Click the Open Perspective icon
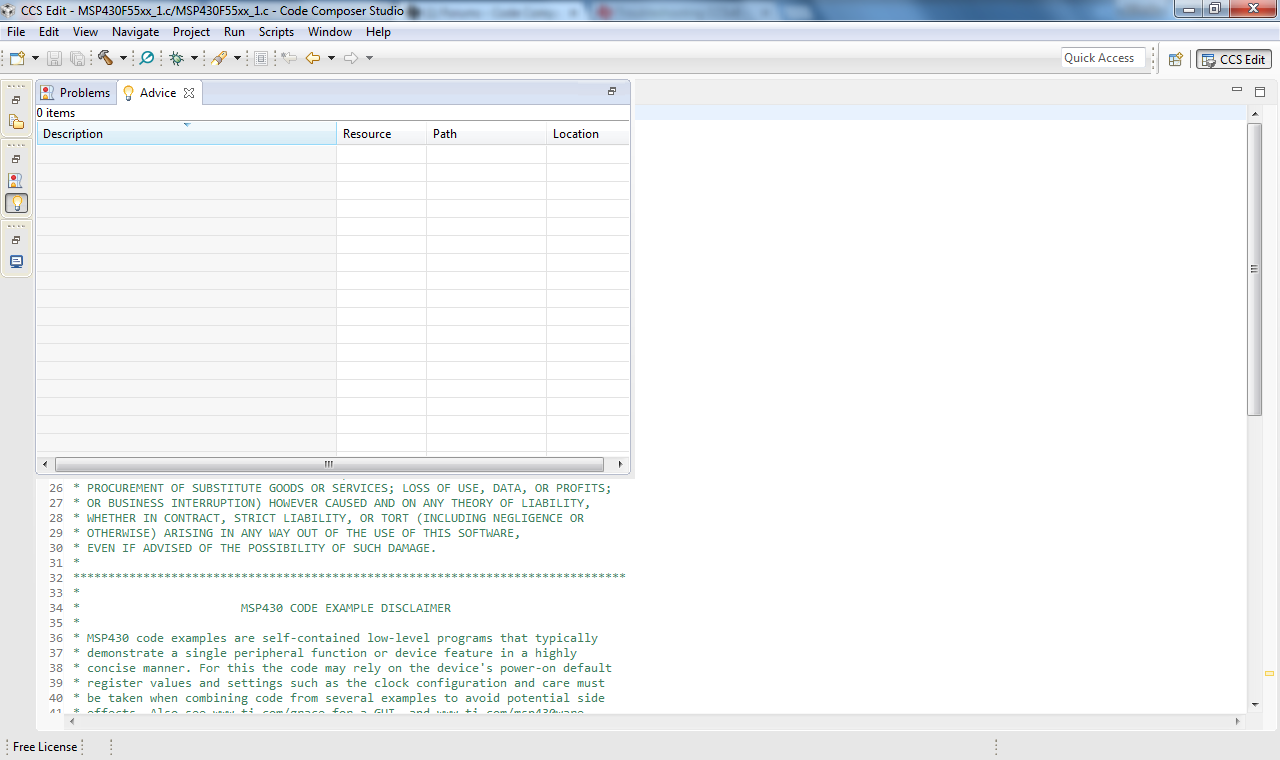Screen dimensions: 1280x760 coord(1176,59)
